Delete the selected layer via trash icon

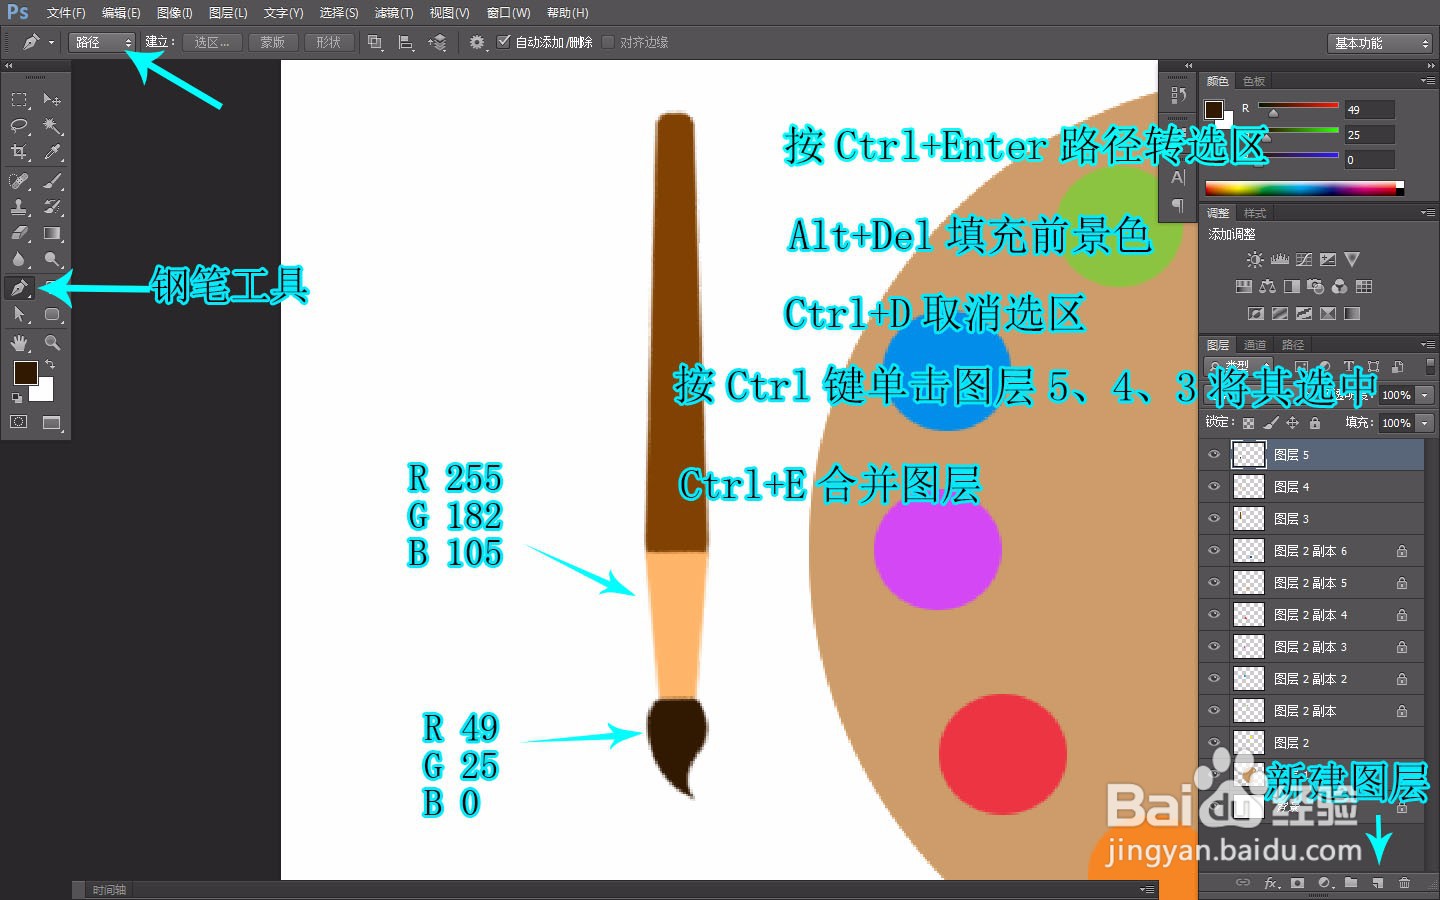[1404, 883]
